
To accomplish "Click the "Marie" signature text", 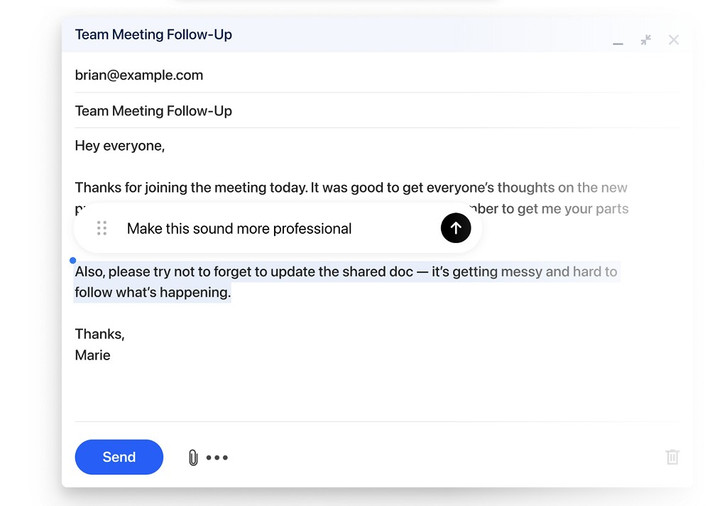I will tap(93, 355).
